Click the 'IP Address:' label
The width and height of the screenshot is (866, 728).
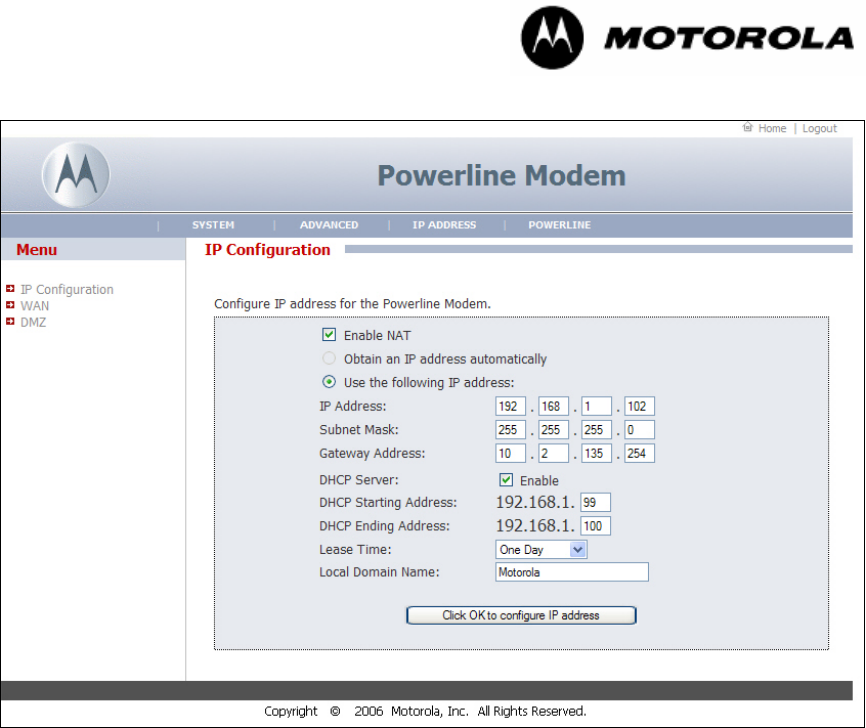pyautogui.click(x=353, y=406)
